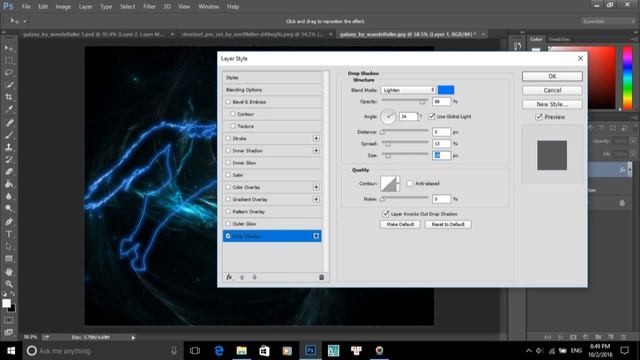This screenshot has height=360, width=640.
Task: Enable the Bevel & Emboss checkbox
Action: (228, 102)
